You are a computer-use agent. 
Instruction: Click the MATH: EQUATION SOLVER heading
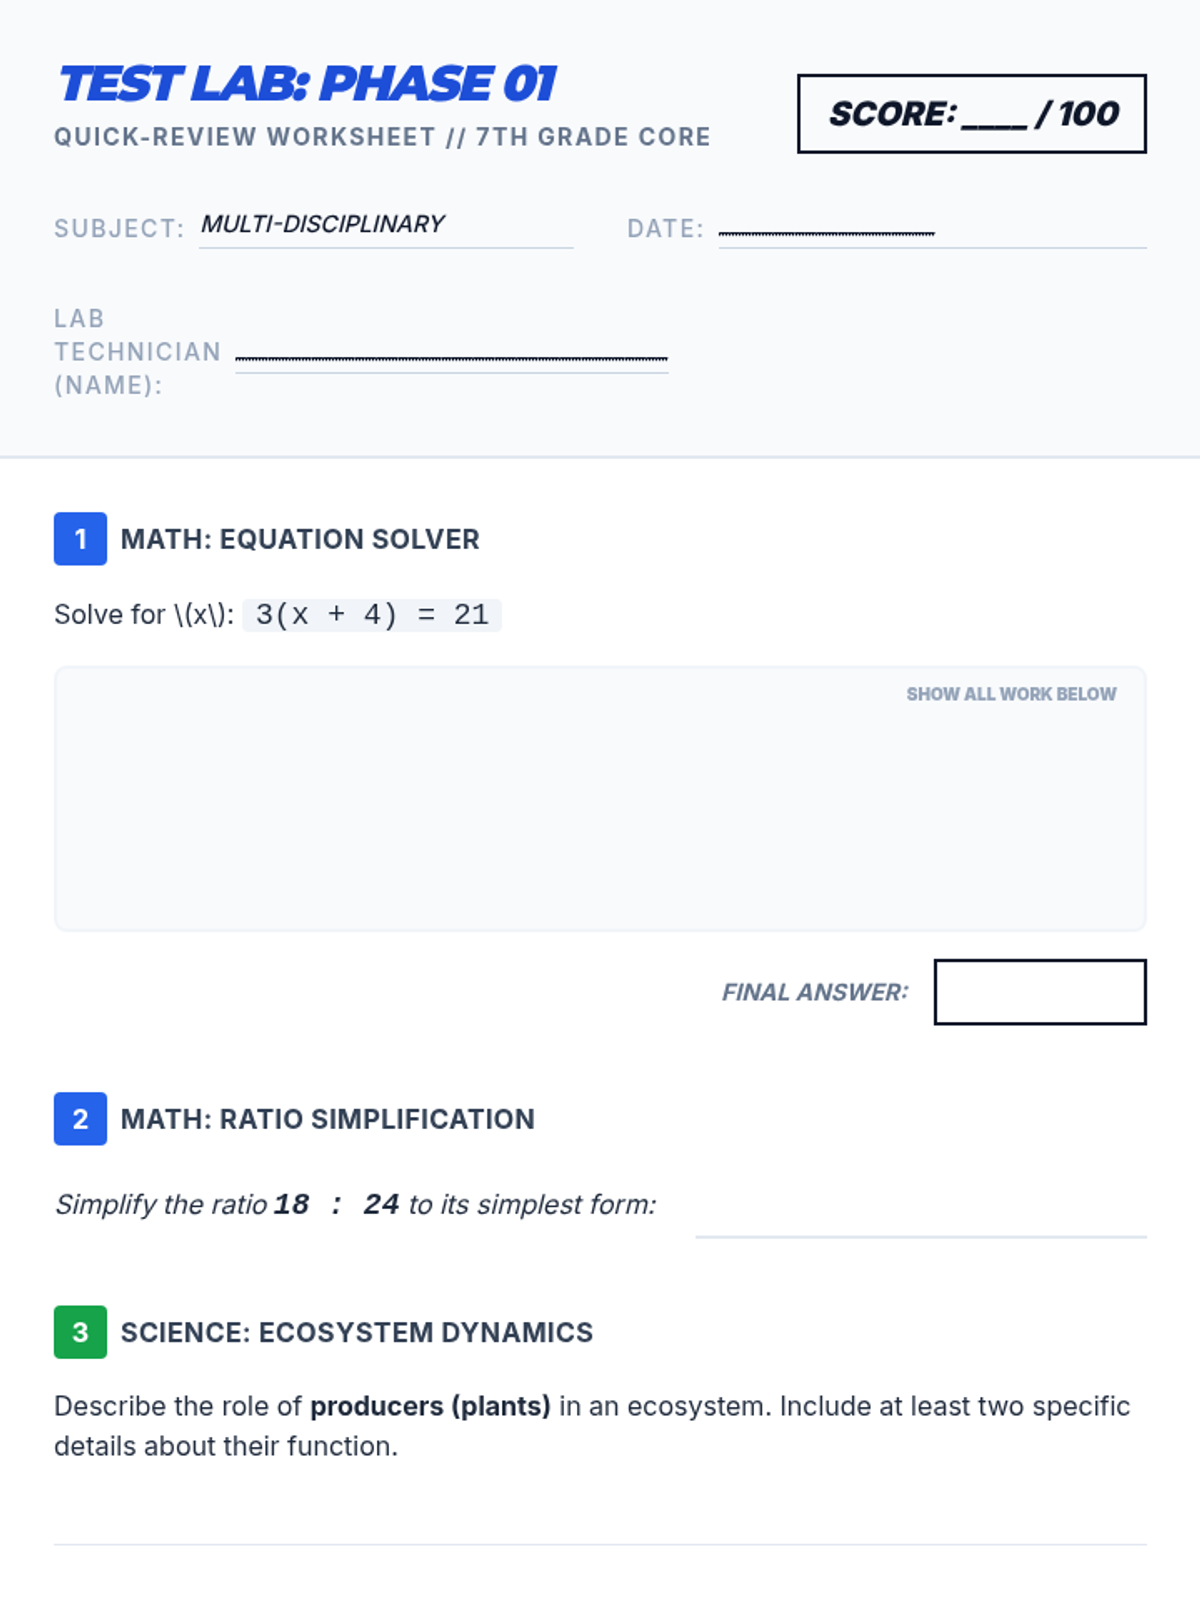[x=300, y=539]
